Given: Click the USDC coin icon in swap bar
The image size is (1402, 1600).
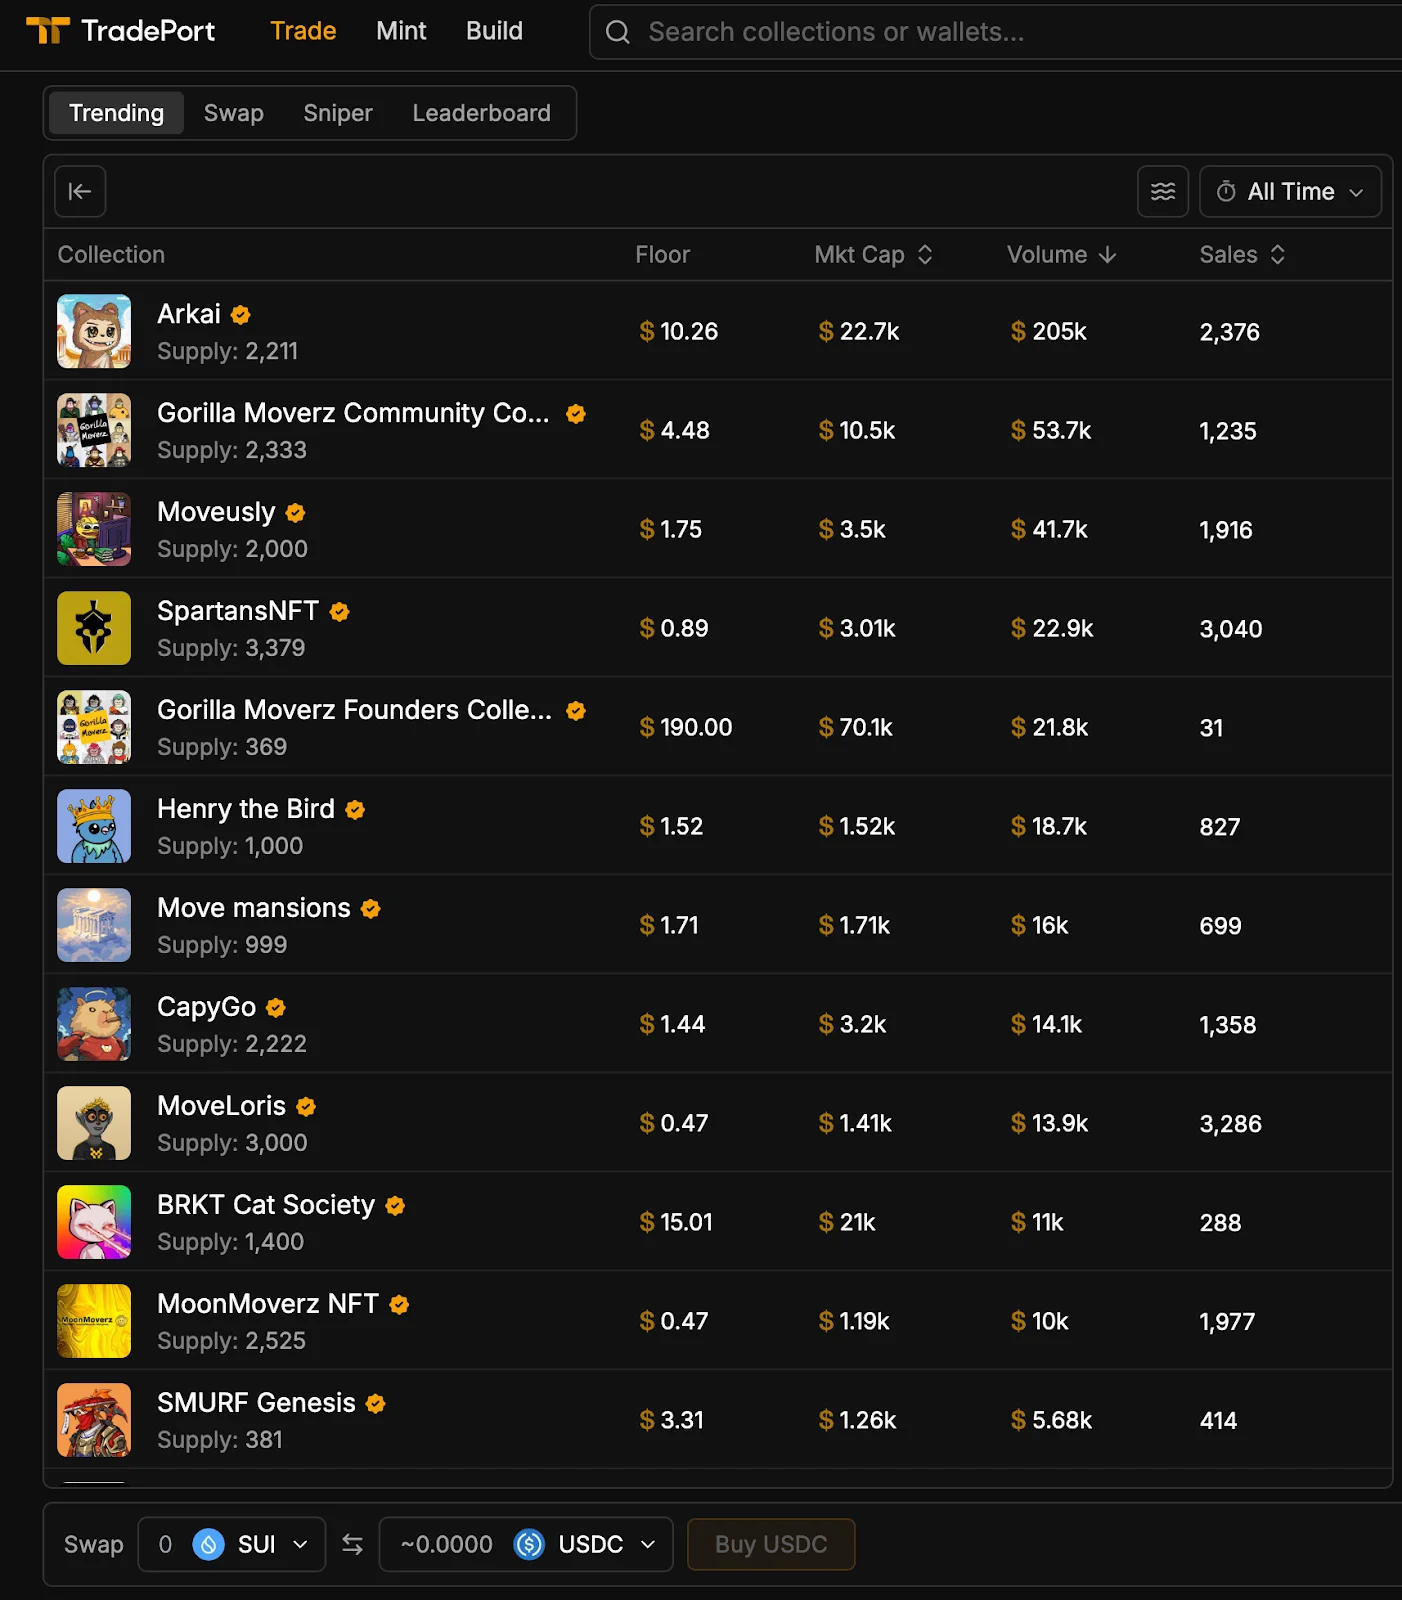Looking at the screenshot, I should click(530, 1544).
